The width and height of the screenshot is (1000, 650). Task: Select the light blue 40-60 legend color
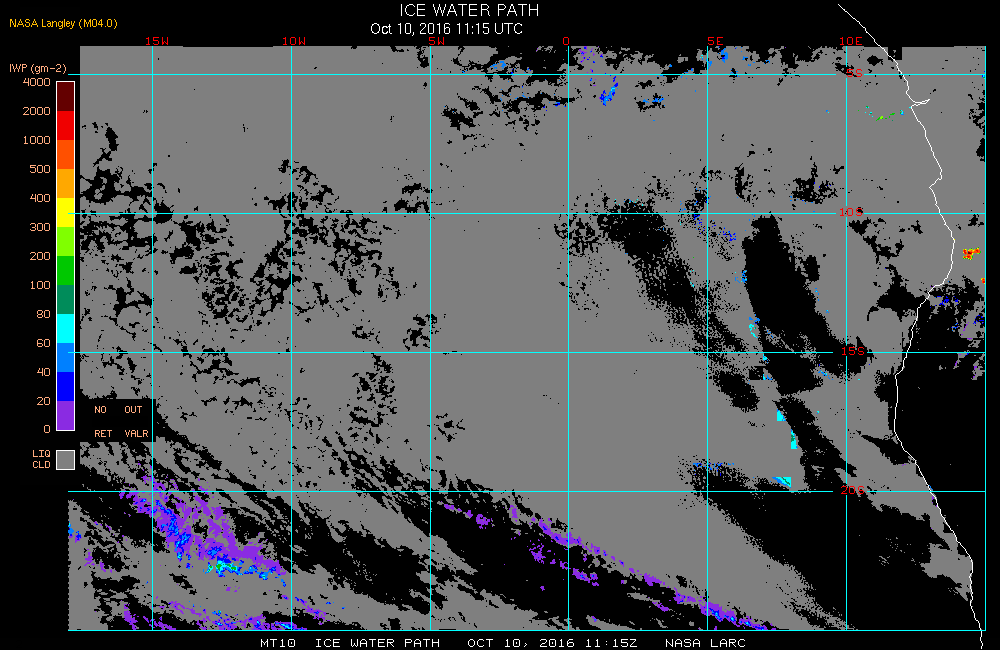tap(66, 357)
